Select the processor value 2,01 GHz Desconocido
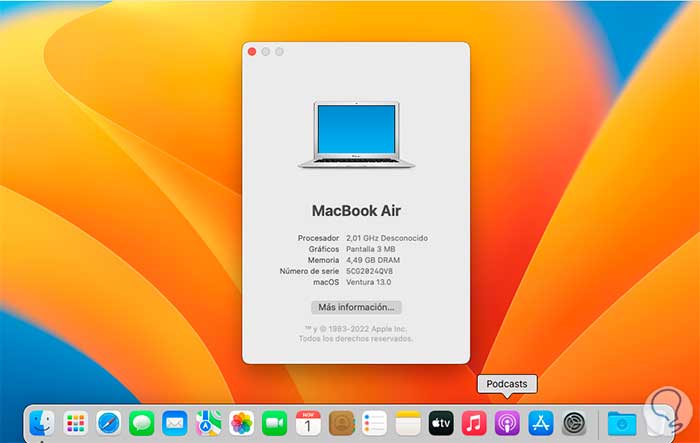 point(387,238)
